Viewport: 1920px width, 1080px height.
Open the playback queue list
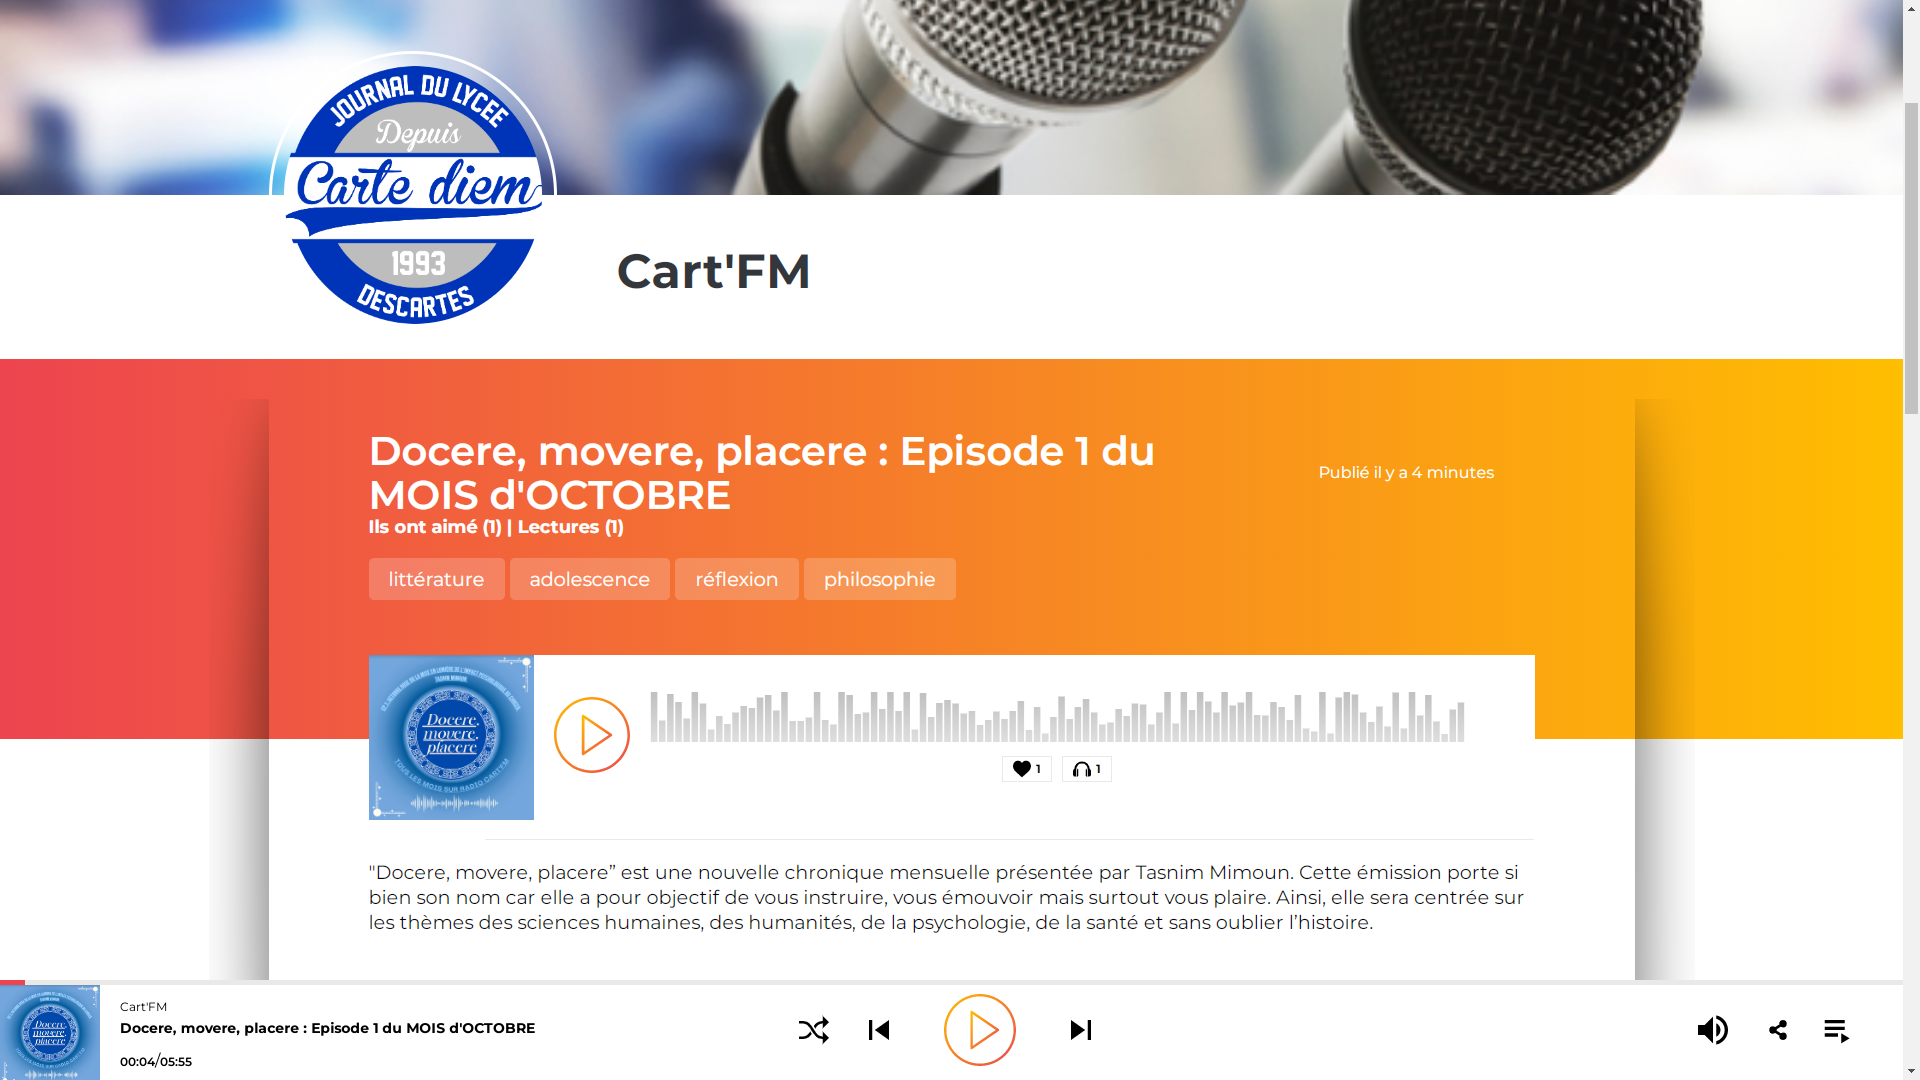1838,1030
